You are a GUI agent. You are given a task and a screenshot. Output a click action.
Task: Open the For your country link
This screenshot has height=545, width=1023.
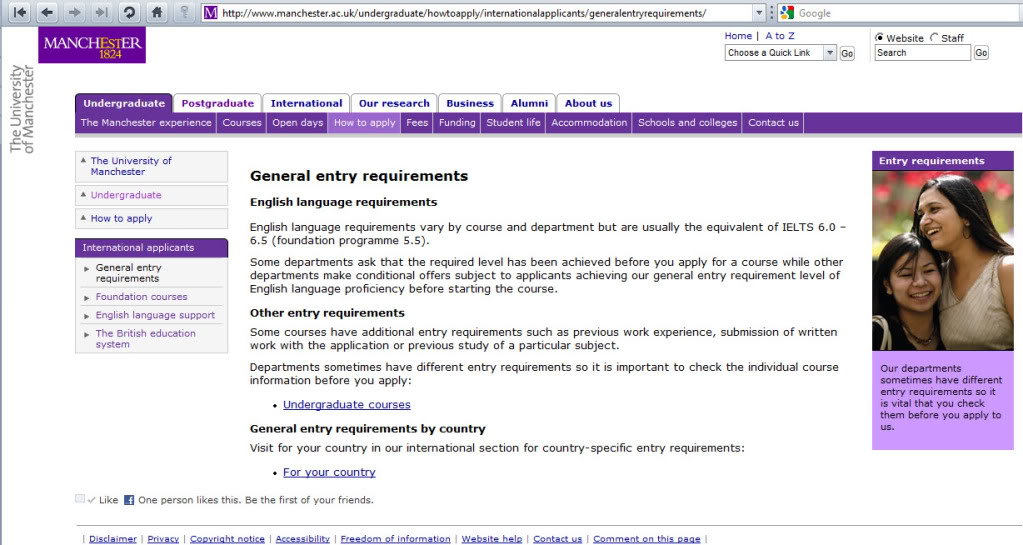click(x=329, y=472)
